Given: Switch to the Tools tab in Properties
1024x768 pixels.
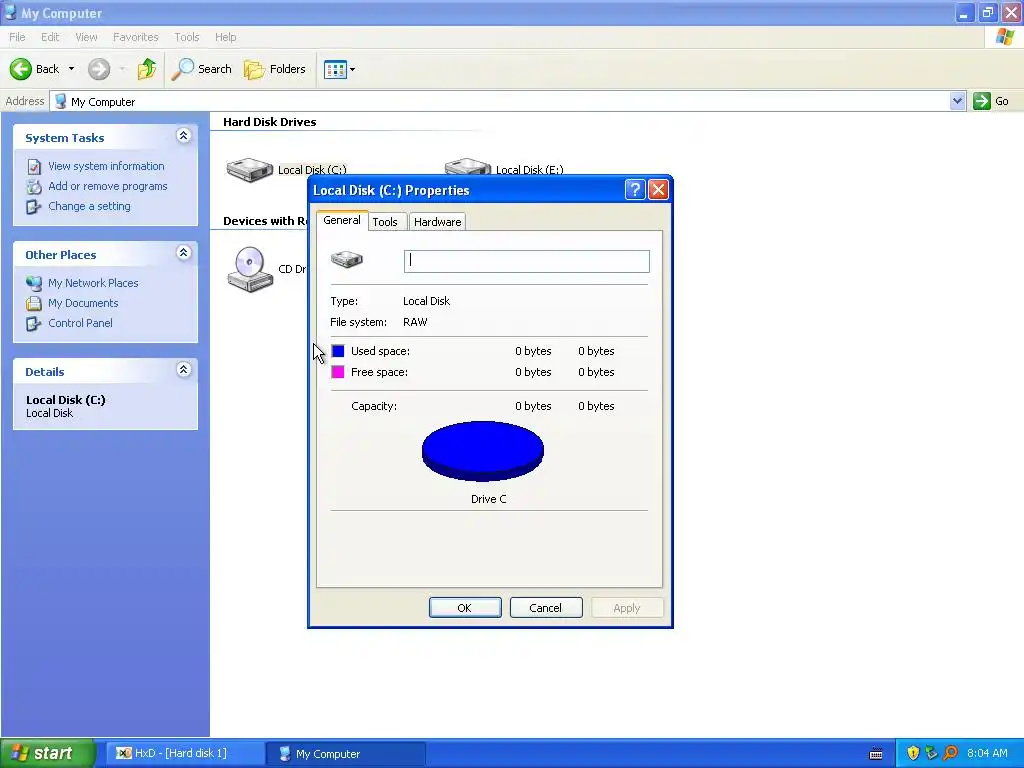Looking at the screenshot, I should tap(385, 222).
